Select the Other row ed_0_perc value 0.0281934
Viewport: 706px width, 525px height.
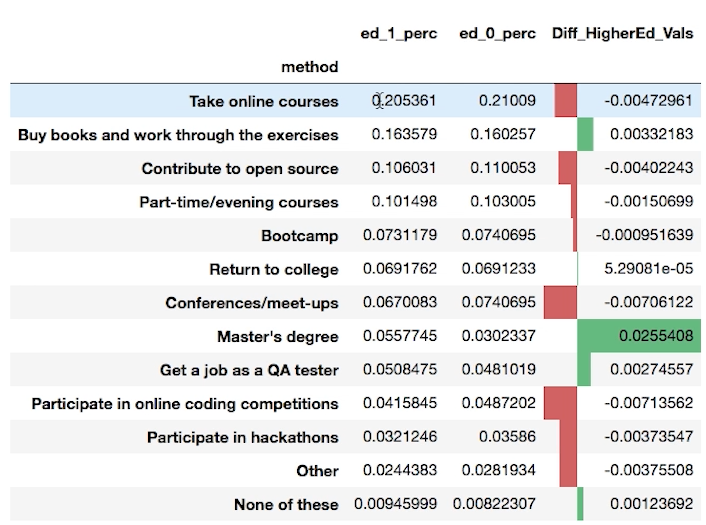(x=497, y=471)
